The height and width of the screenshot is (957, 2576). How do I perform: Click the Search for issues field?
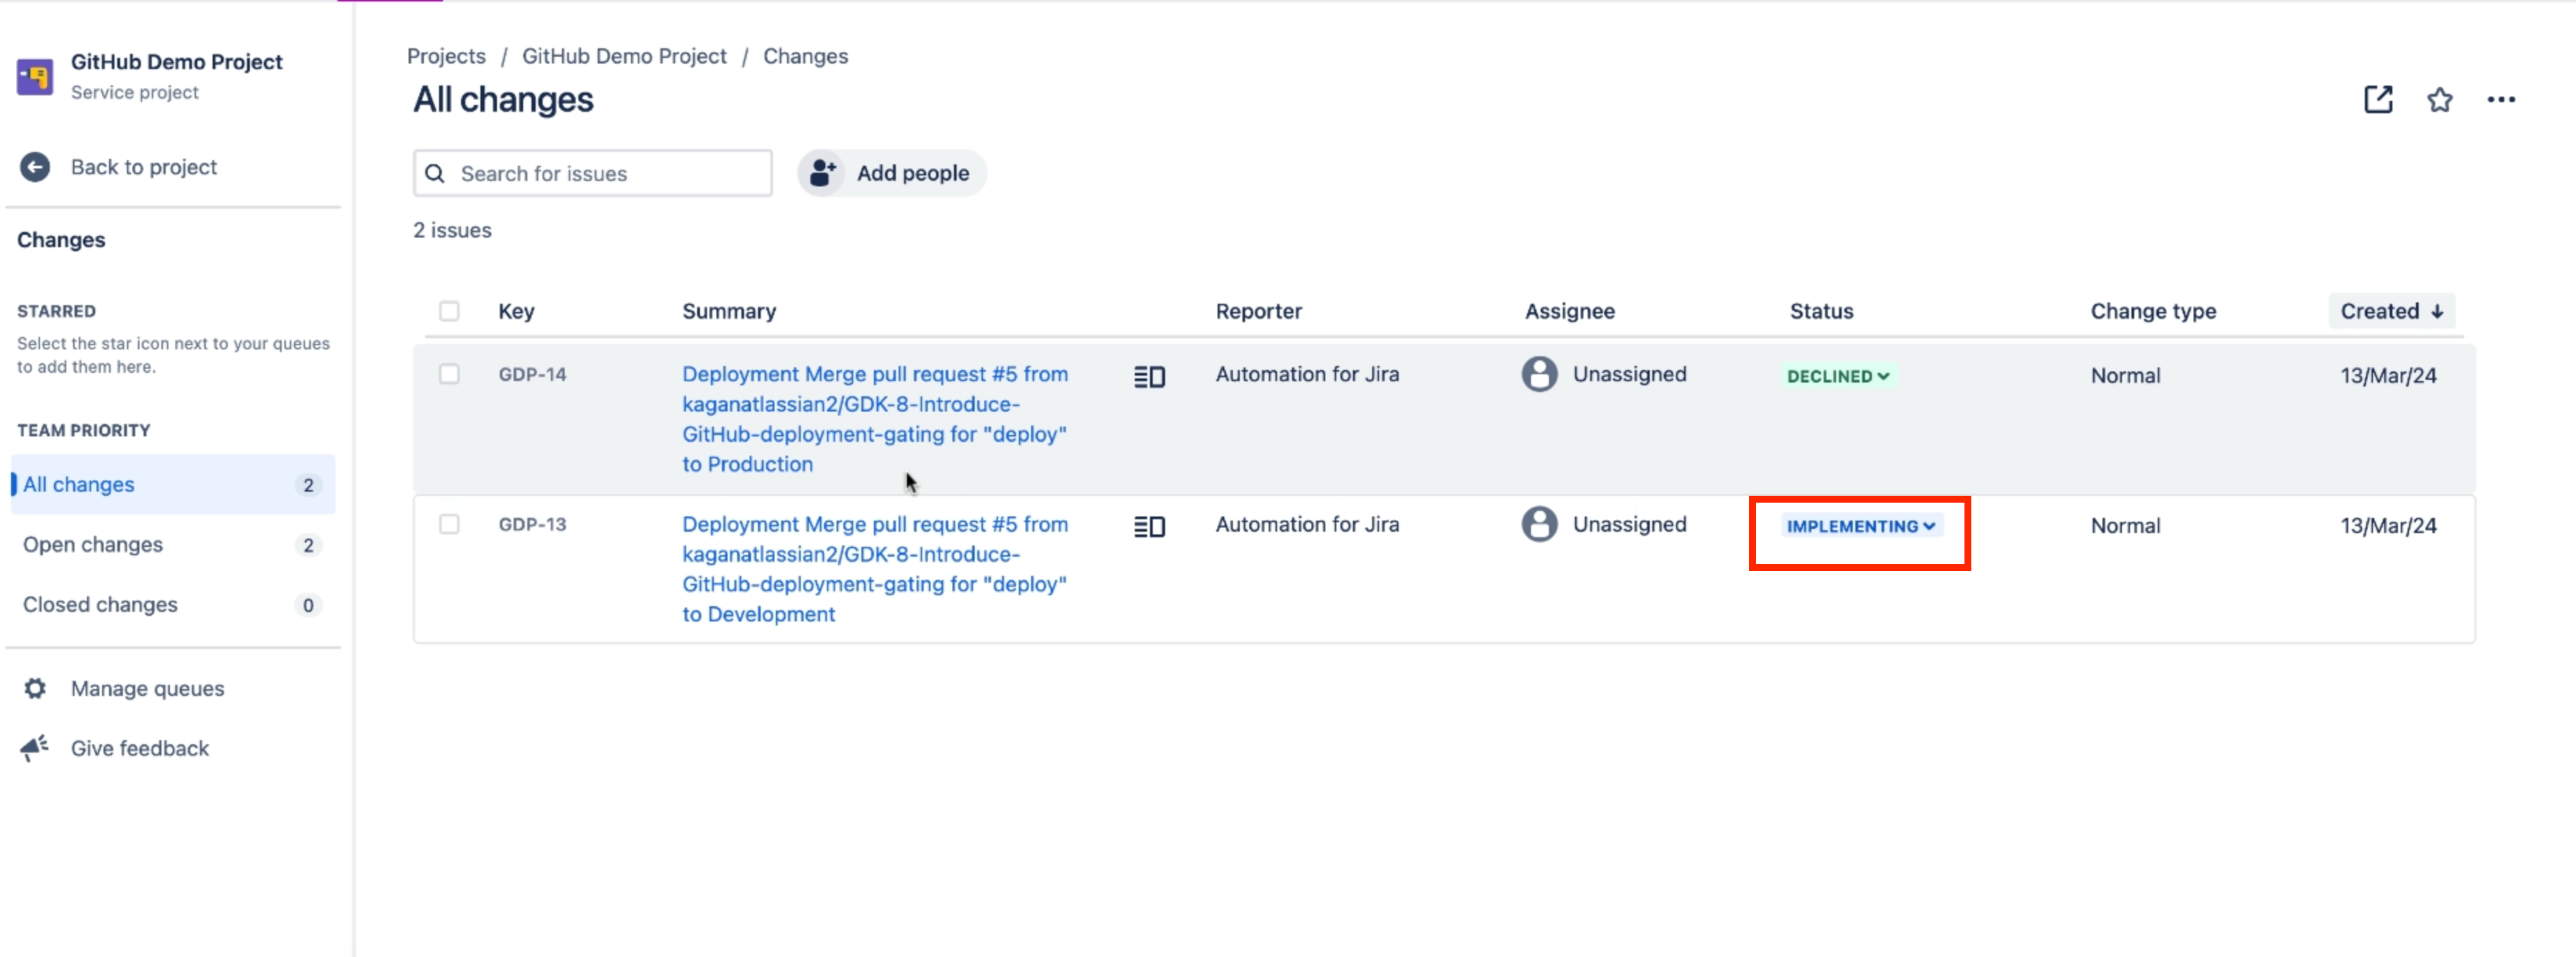pos(592,173)
